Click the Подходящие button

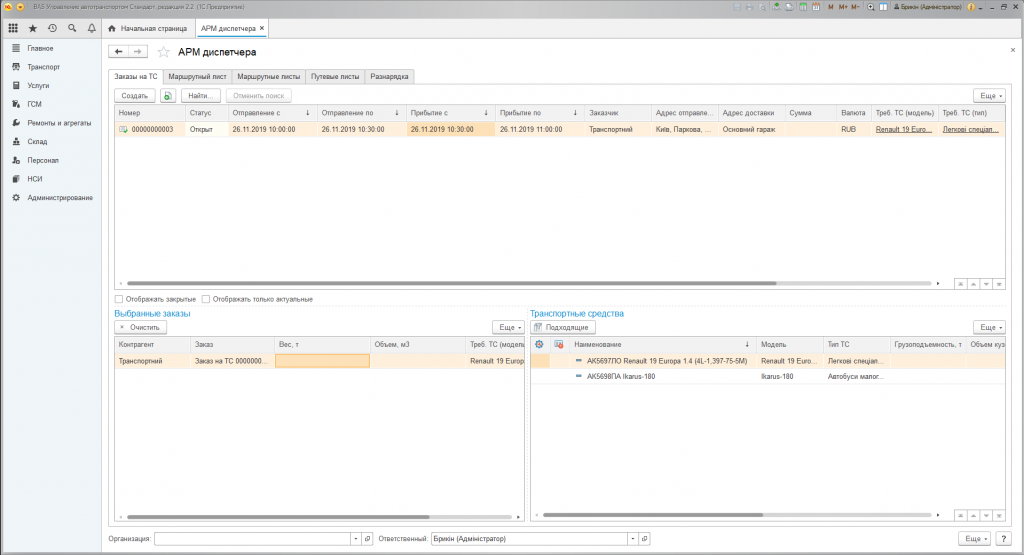coord(563,327)
